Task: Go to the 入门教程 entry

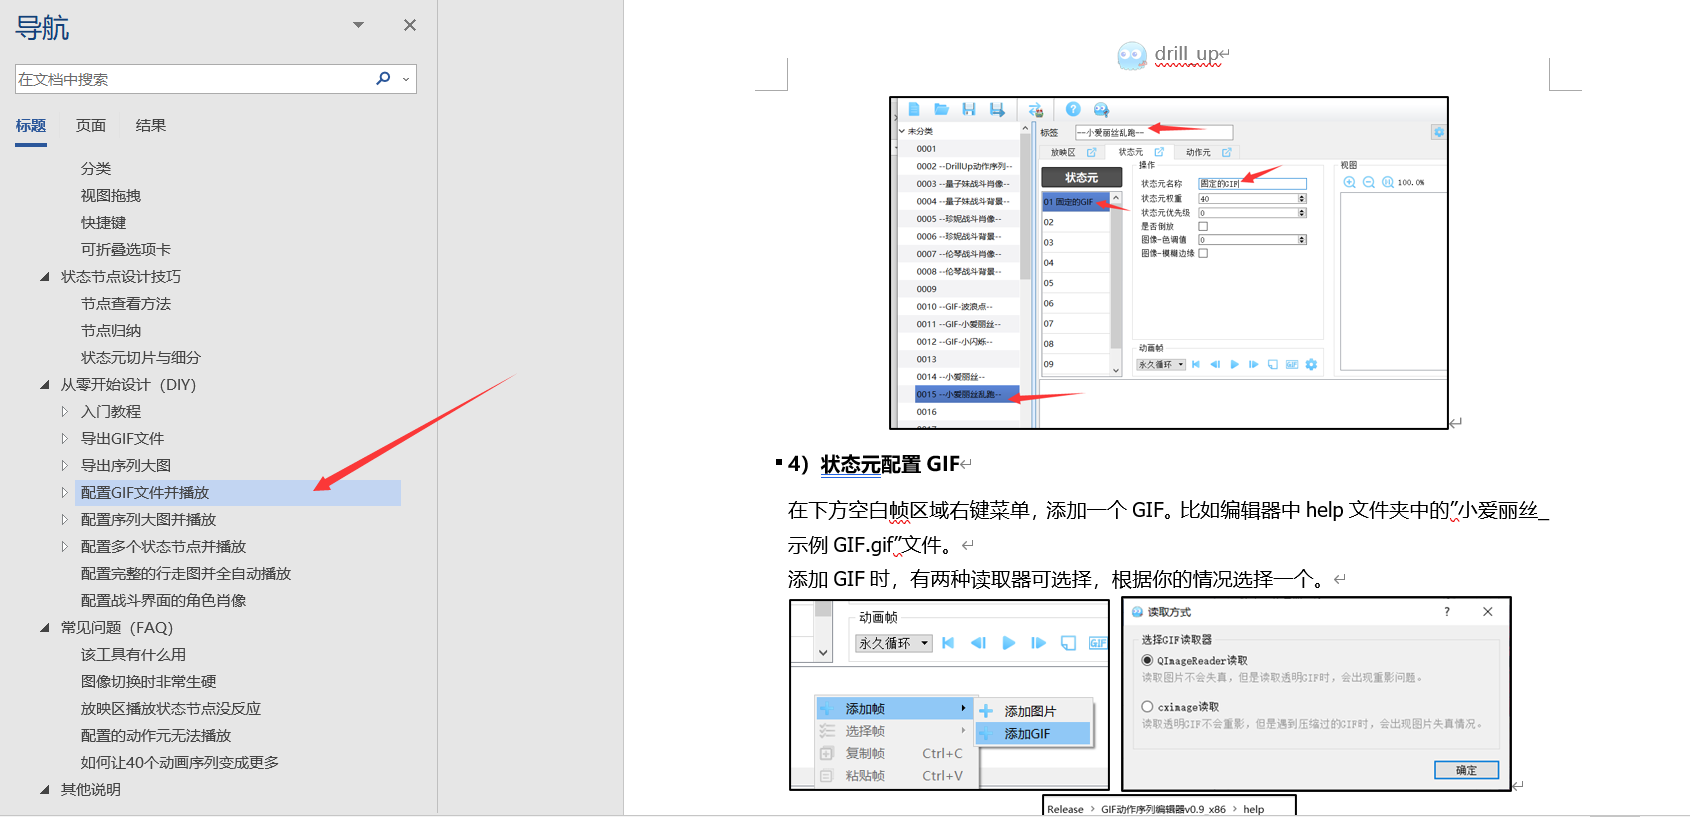Action: click(x=111, y=412)
